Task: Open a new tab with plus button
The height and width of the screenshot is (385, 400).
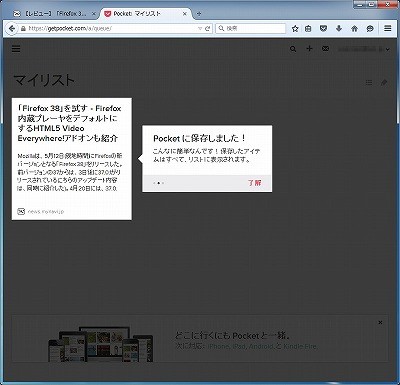Action: (x=199, y=14)
